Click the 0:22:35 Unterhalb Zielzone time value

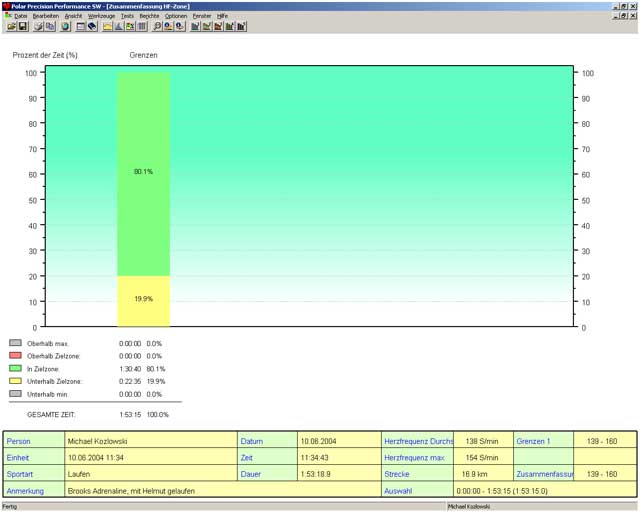click(x=130, y=381)
